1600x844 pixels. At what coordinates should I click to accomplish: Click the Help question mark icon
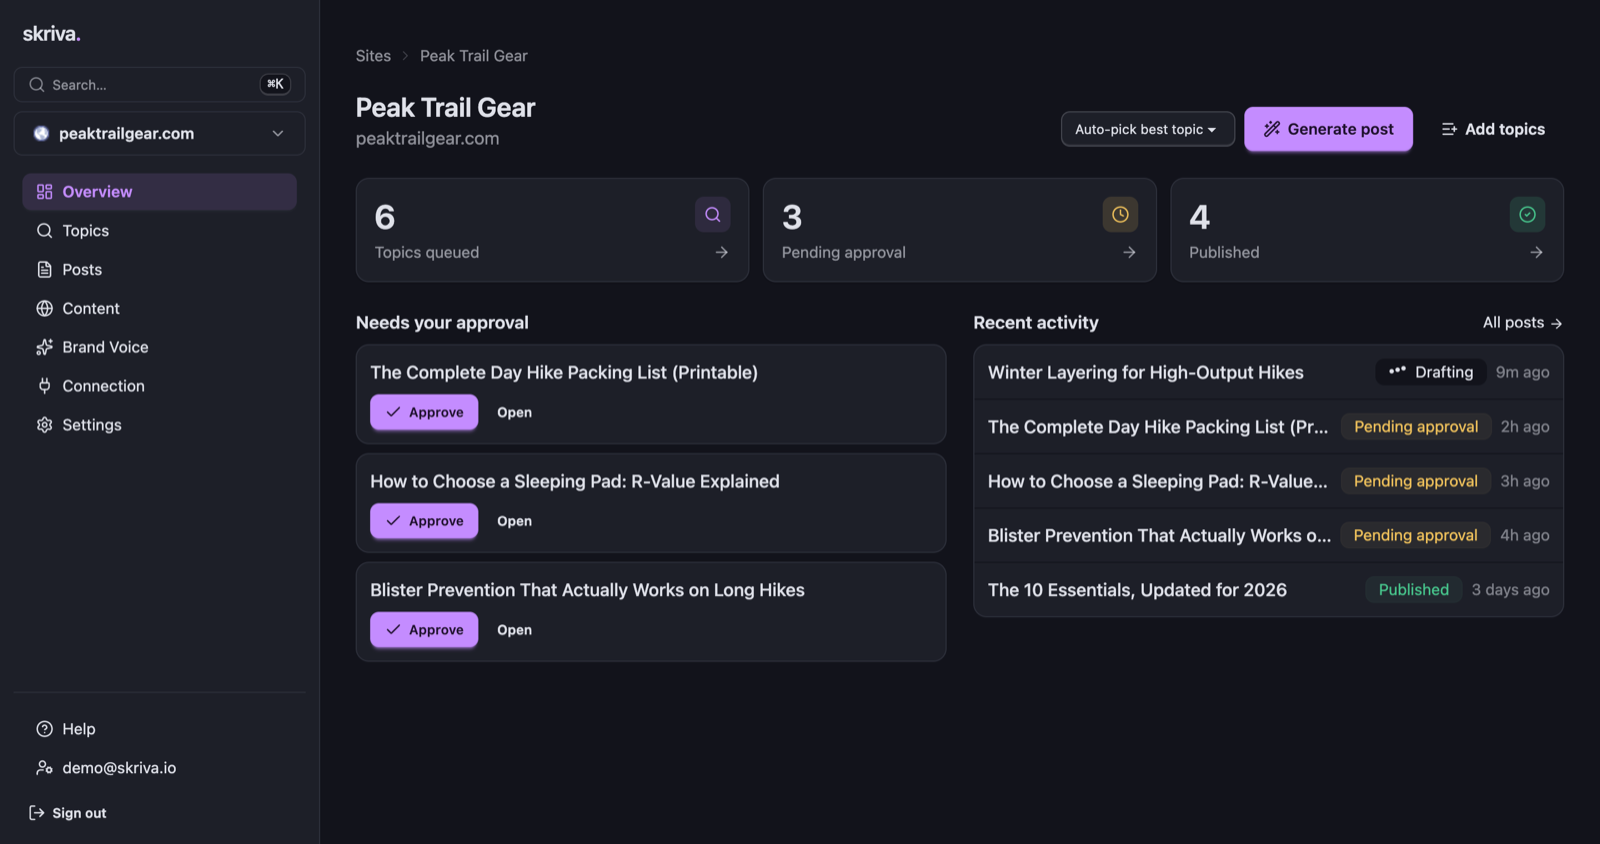pyautogui.click(x=44, y=729)
